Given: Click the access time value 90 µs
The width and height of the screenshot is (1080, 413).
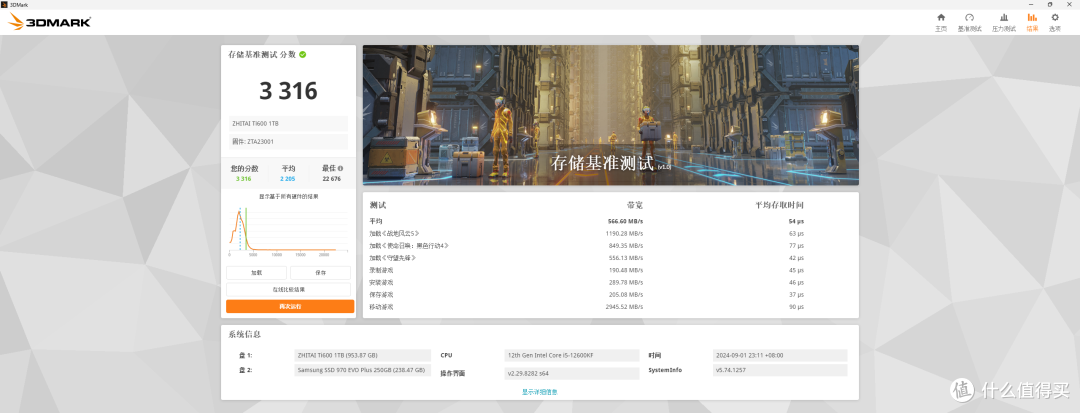Looking at the screenshot, I should (x=797, y=307).
